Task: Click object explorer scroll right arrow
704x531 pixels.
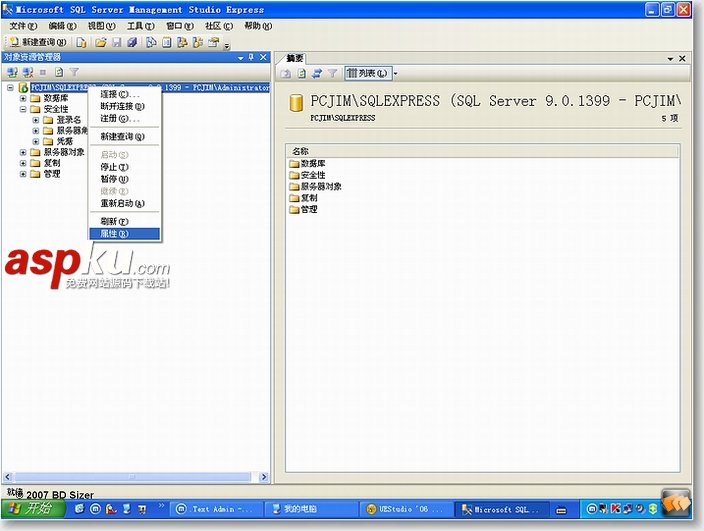Action: click(264, 477)
